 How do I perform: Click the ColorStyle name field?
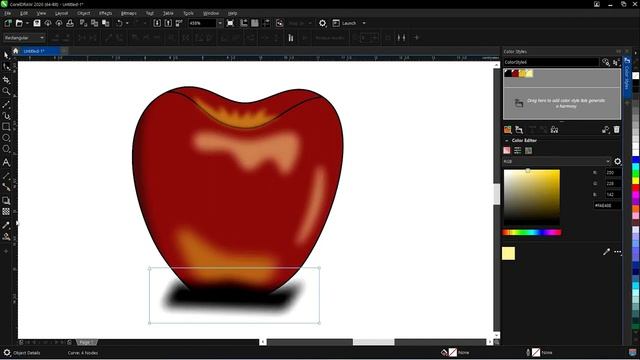coord(551,62)
